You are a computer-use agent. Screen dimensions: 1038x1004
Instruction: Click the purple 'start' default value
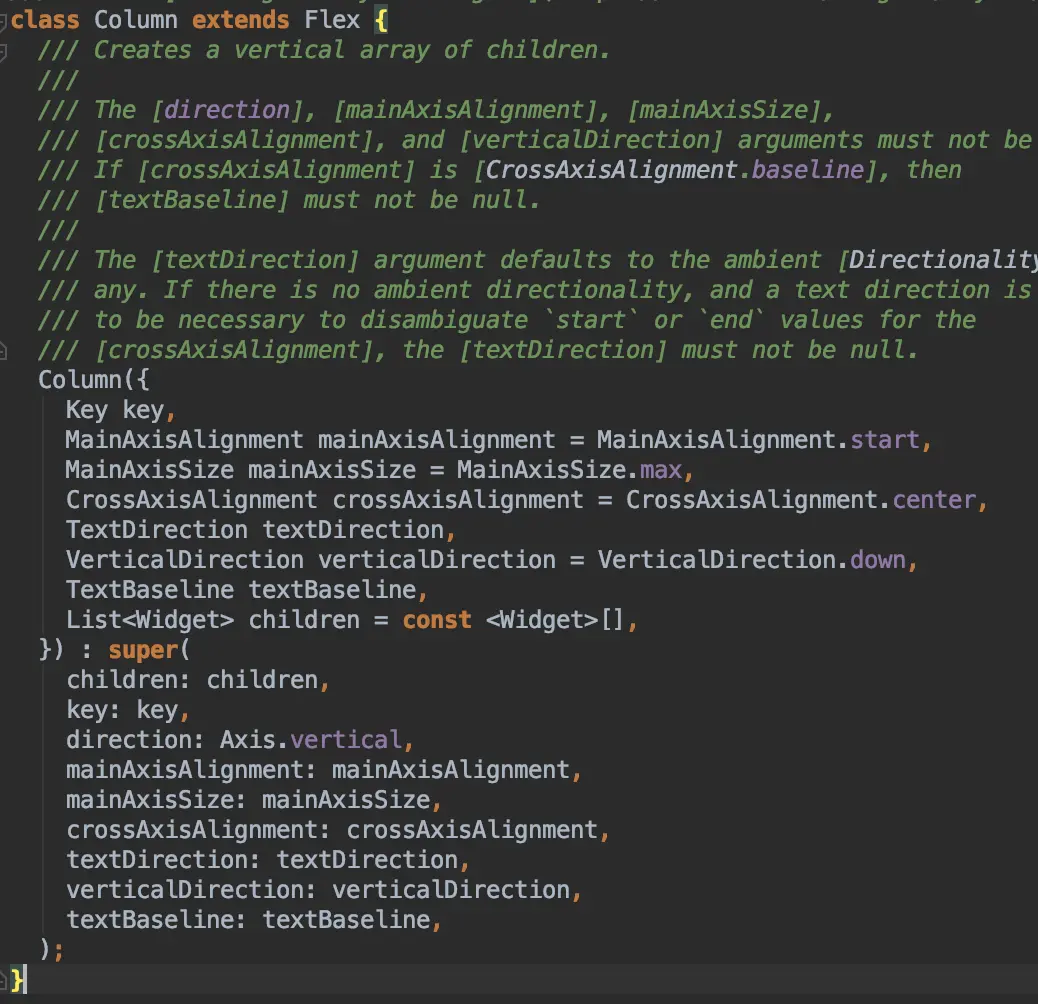tap(884, 440)
